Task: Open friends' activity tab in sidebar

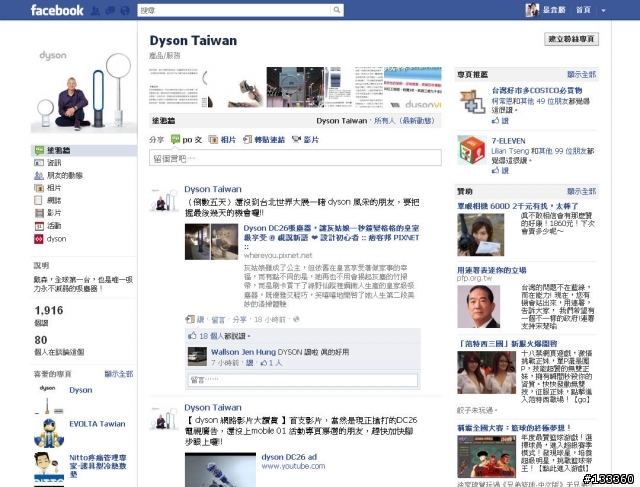Action: tap(58, 175)
